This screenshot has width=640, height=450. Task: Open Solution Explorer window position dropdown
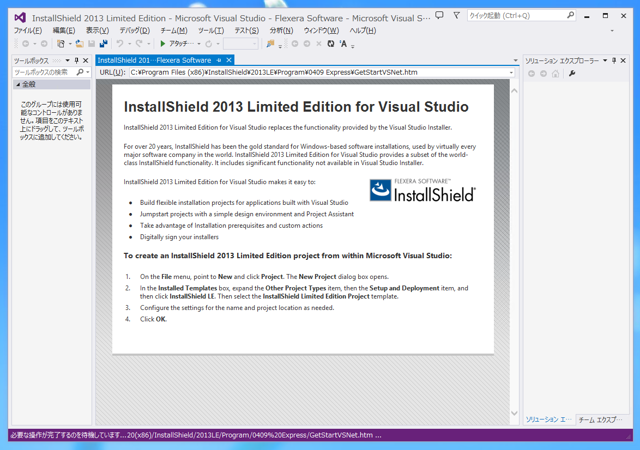coord(605,60)
